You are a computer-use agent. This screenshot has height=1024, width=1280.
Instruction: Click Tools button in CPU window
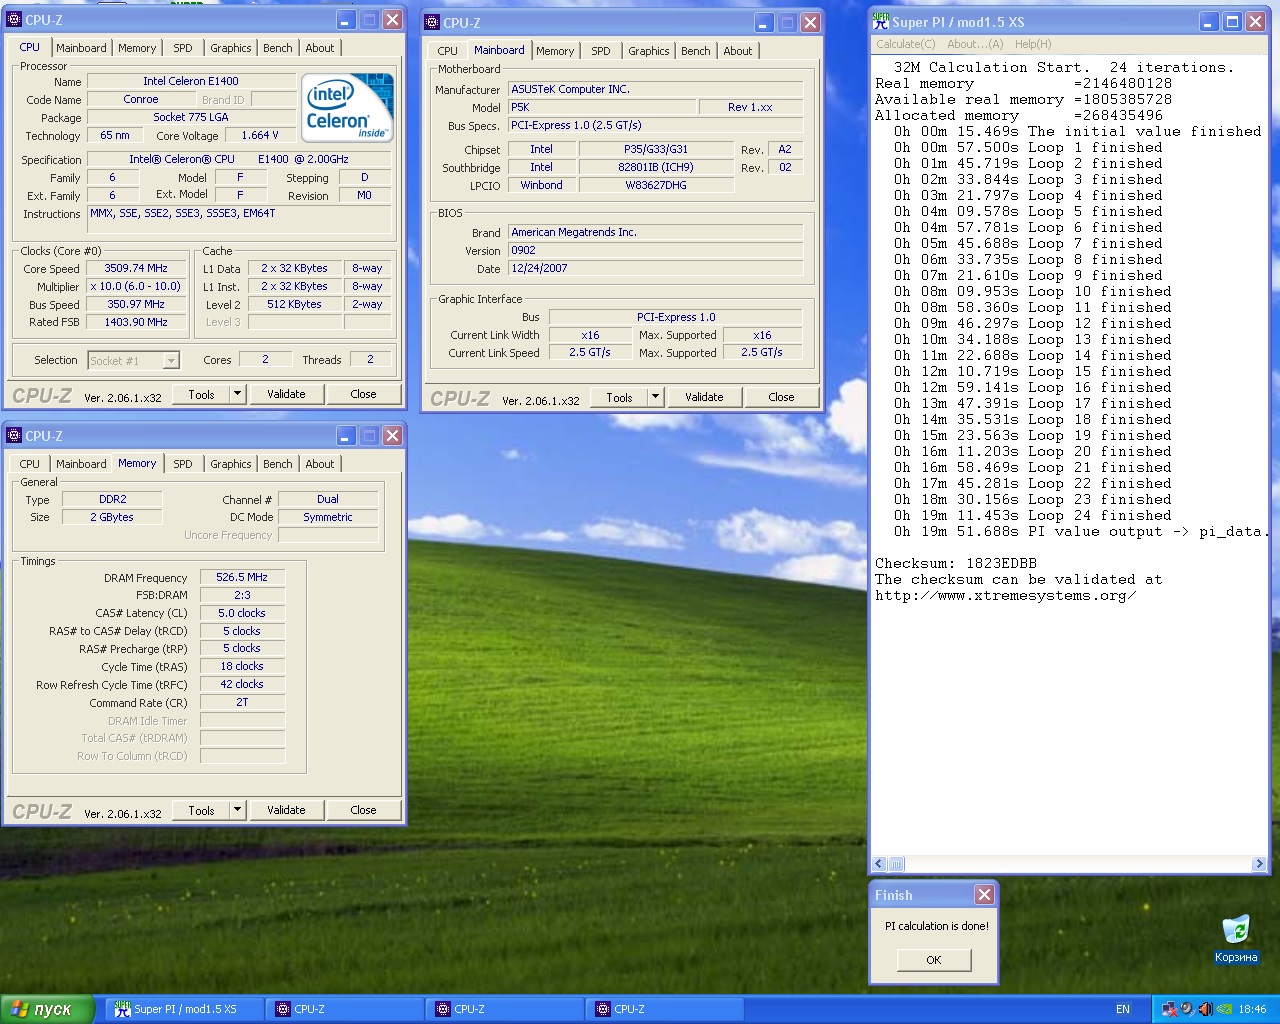coord(201,394)
